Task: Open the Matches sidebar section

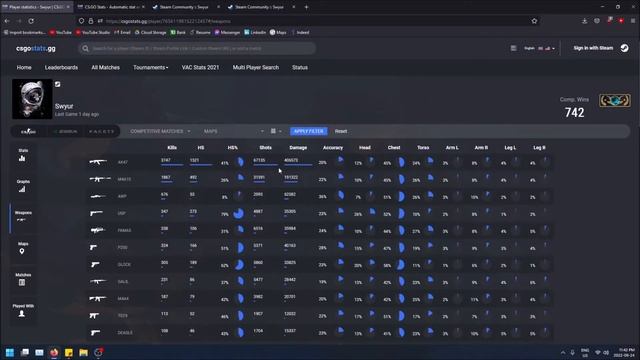Action: pos(22,279)
